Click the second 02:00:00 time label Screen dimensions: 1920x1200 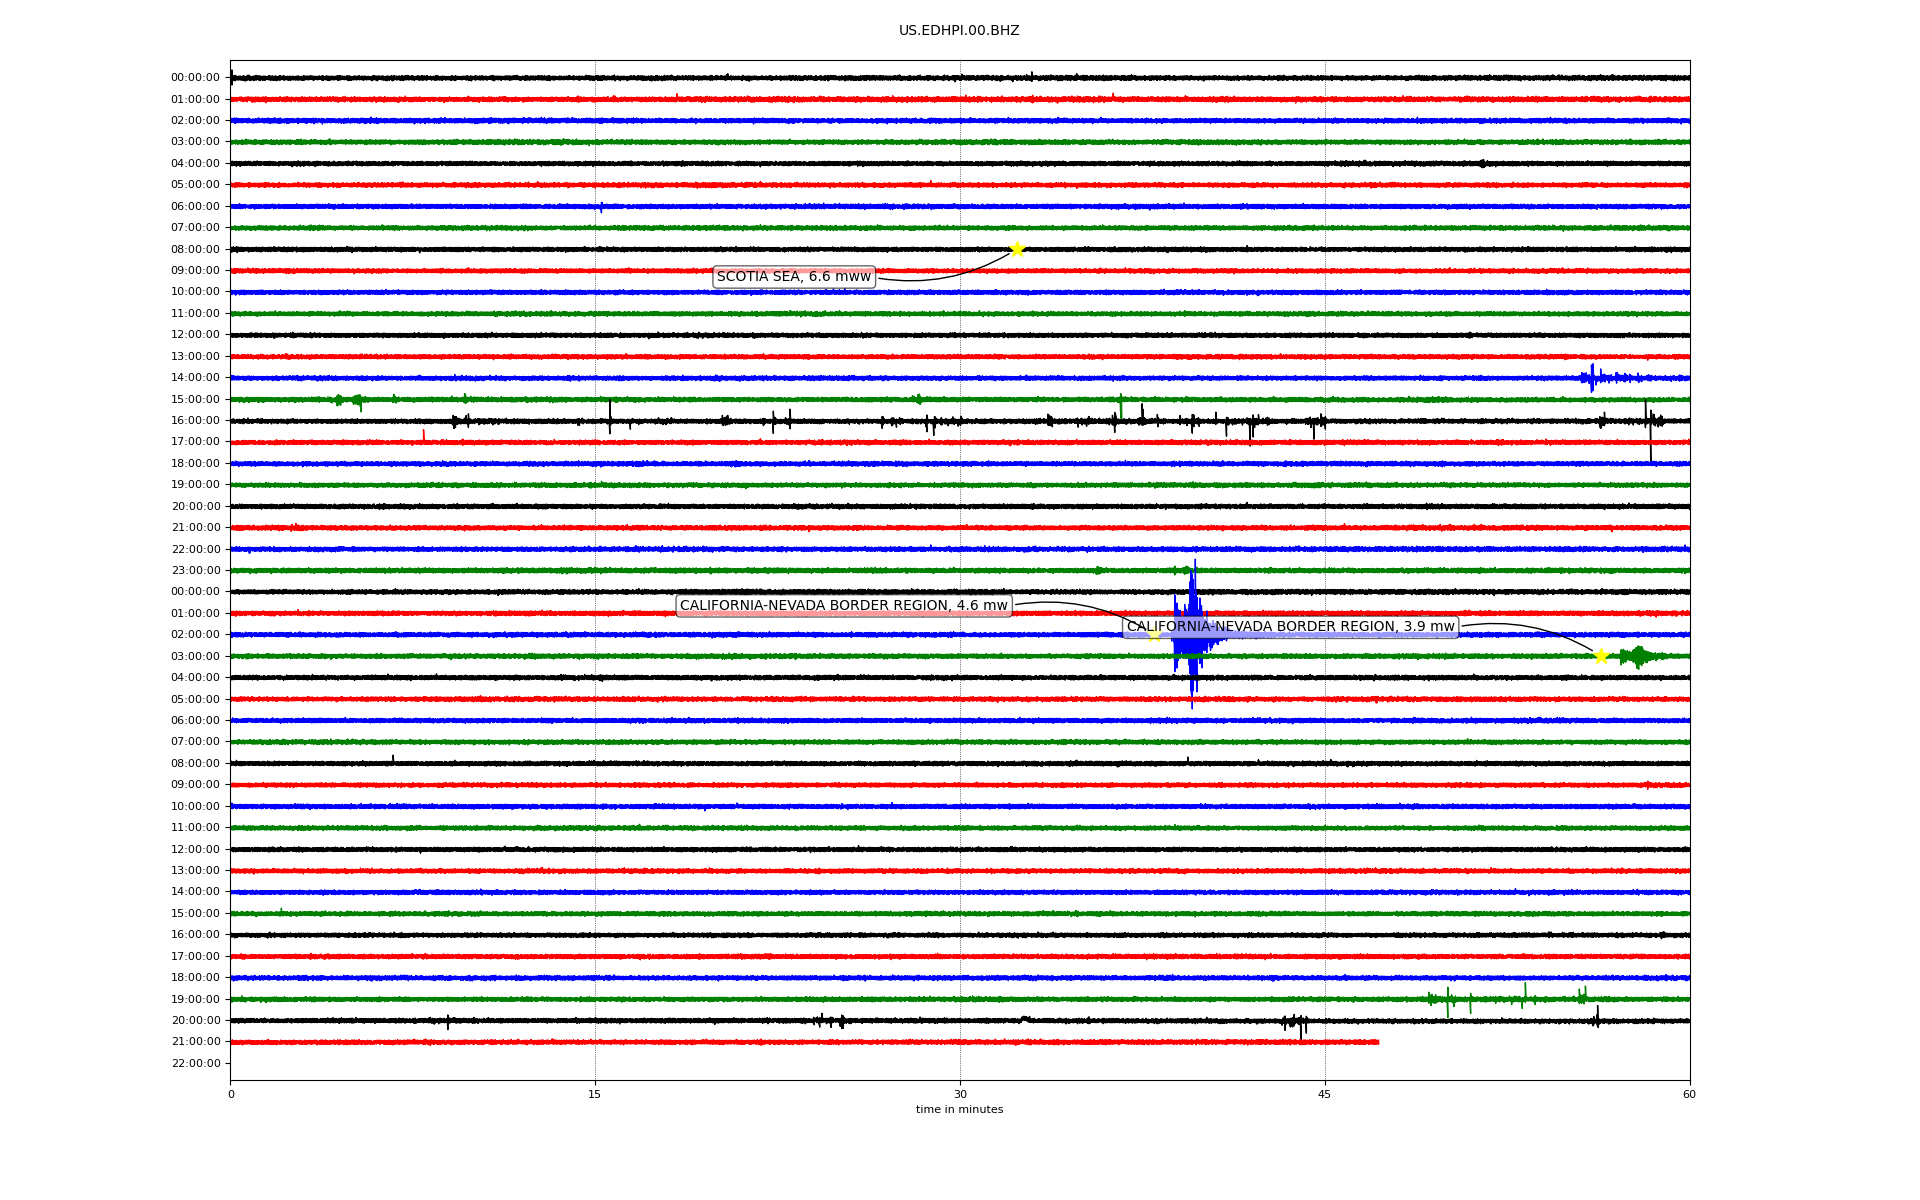pos(195,635)
